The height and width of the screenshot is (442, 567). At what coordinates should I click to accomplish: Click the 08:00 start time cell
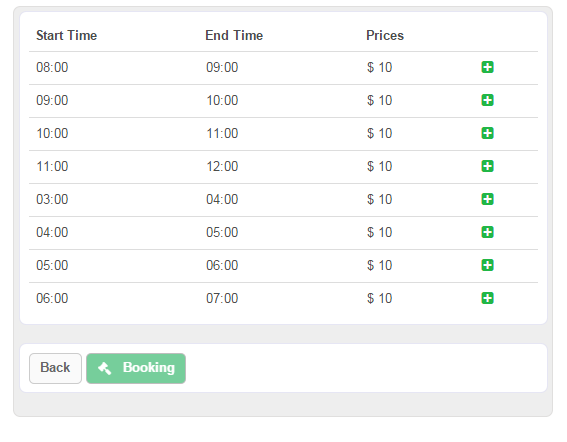pyautogui.click(x=52, y=68)
